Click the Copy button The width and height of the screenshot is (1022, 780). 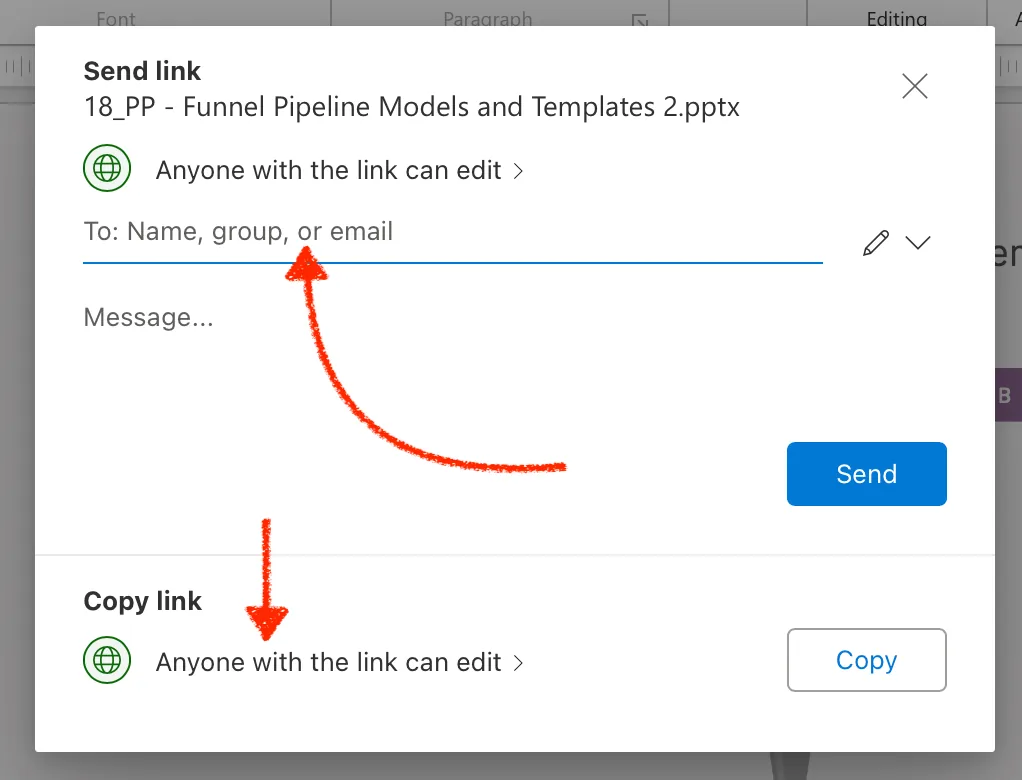(x=866, y=660)
